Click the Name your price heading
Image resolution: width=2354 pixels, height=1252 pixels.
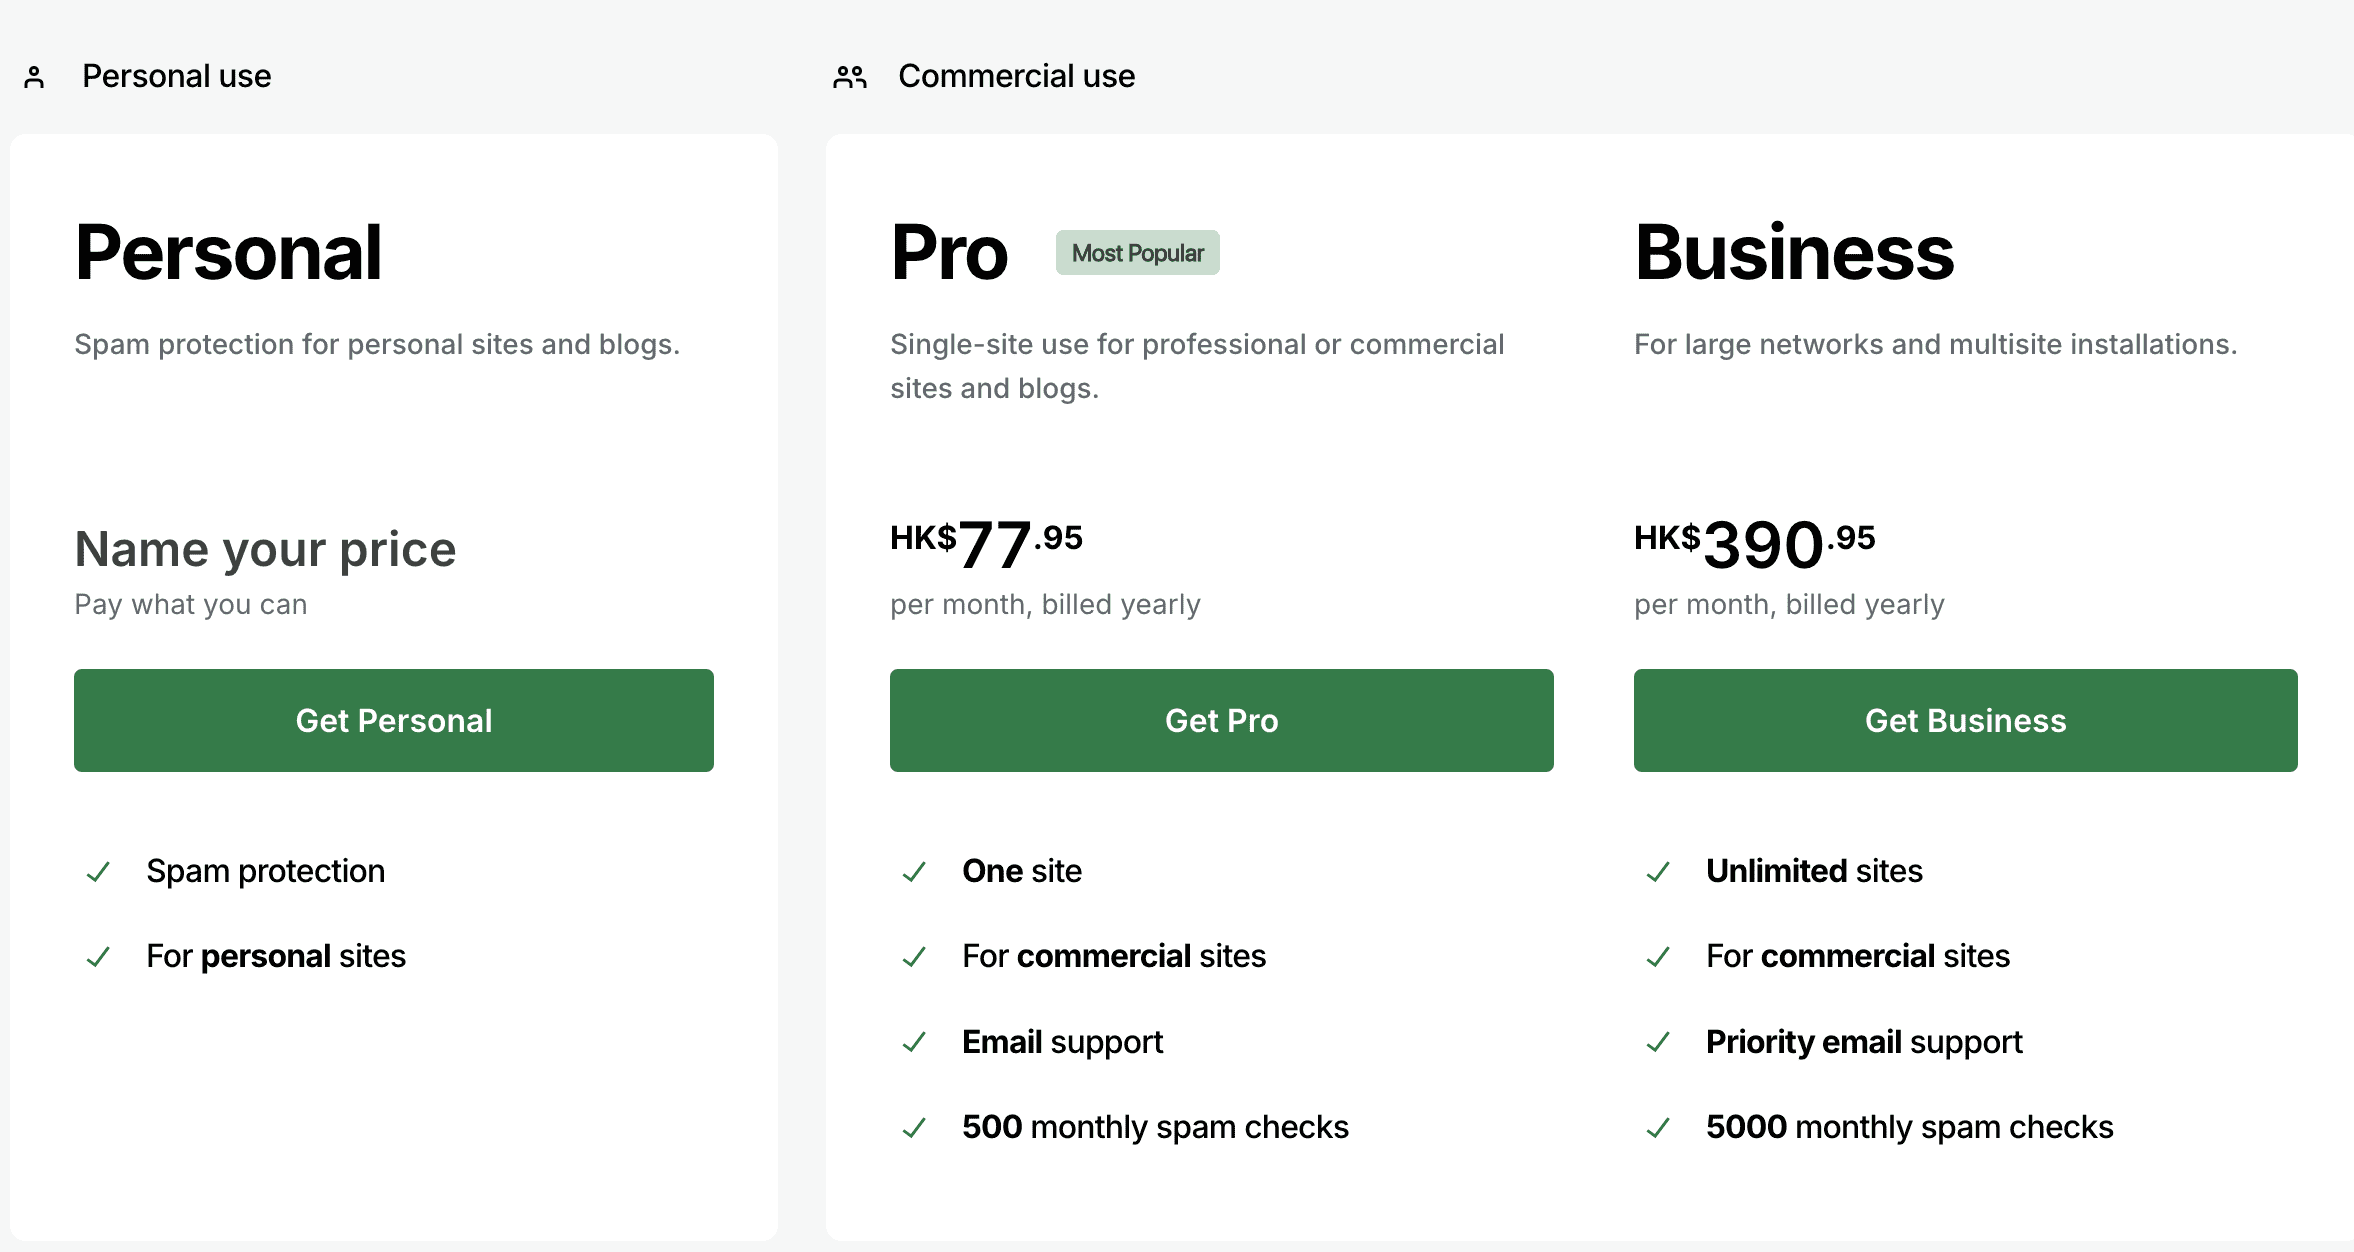tap(265, 549)
